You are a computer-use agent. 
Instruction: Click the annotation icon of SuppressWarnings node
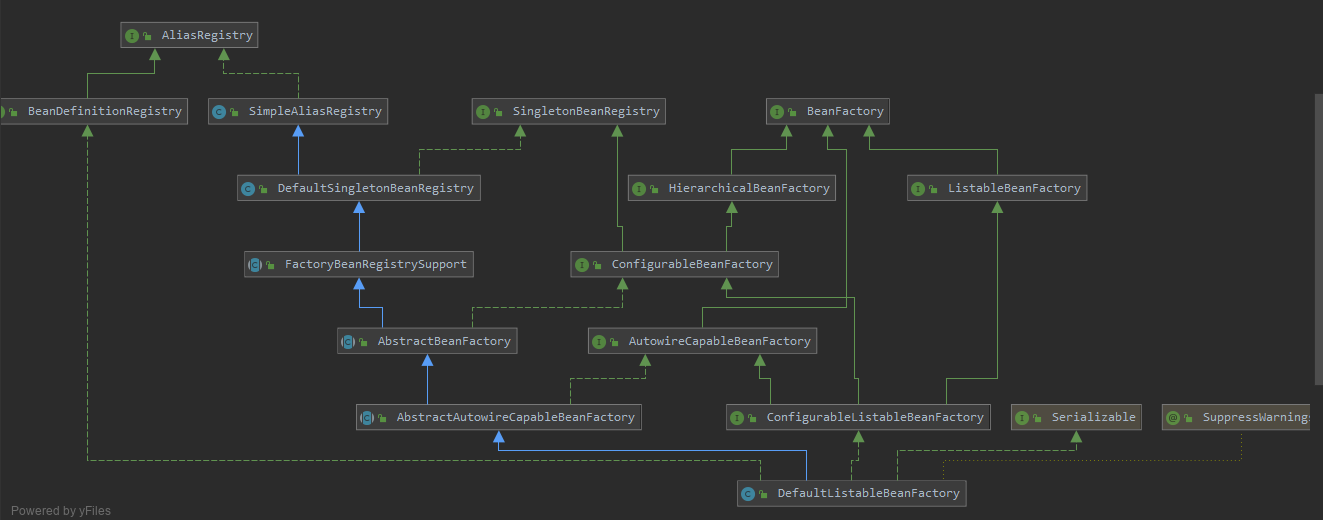pos(1173,417)
